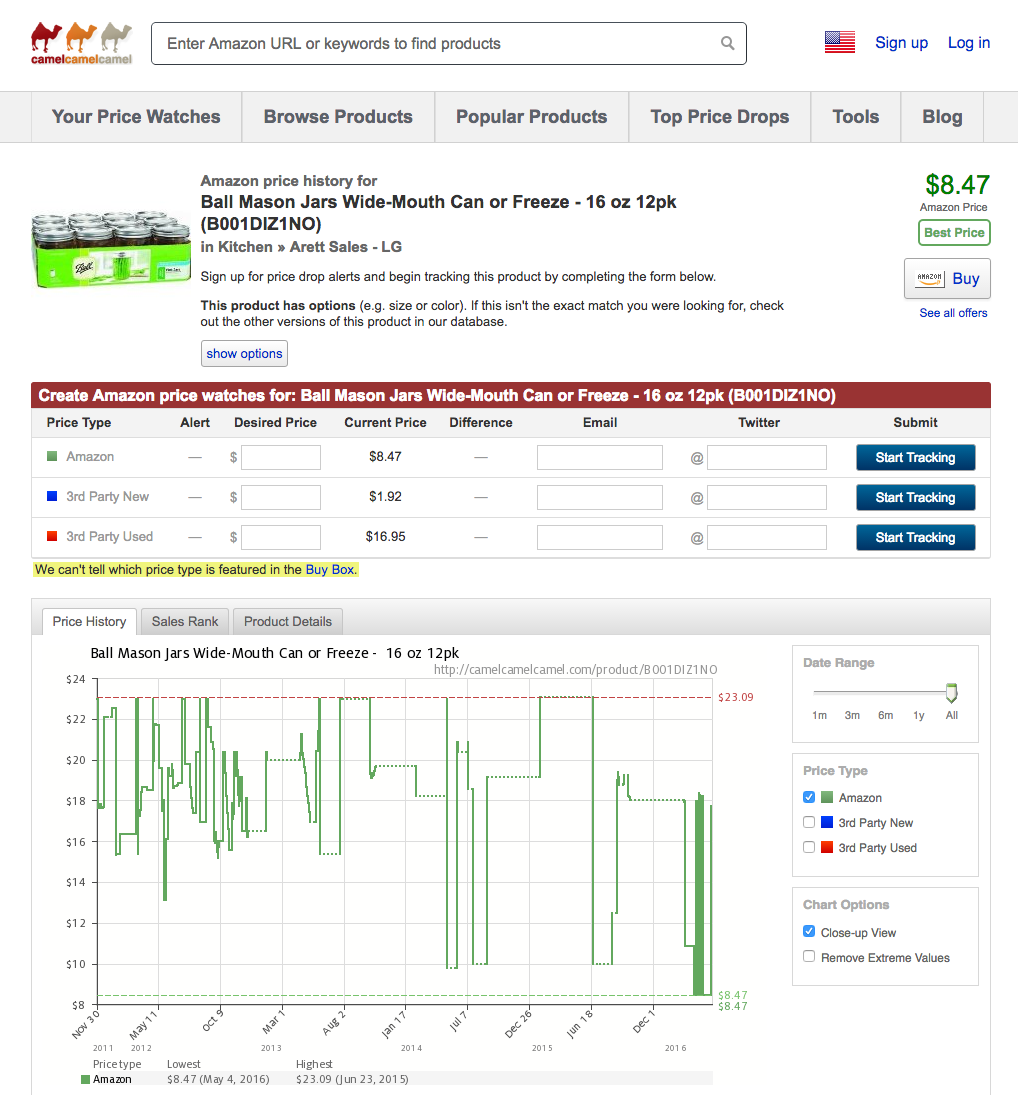The width and height of the screenshot is (1018, 1095).
Task: Click Email field for 3rd Party New
Action: (600, 497)
